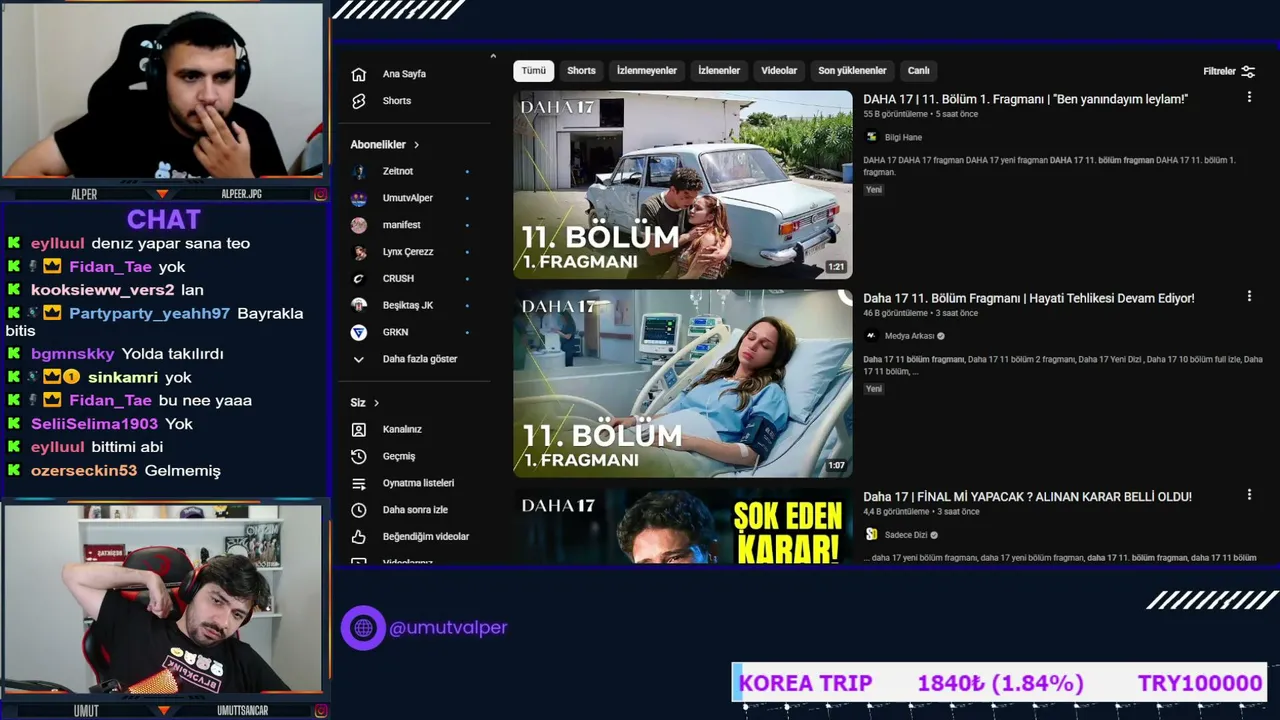Open the GRKN channel avatar
Viewport: 1280px width, 720px height.
pos(359,332)
